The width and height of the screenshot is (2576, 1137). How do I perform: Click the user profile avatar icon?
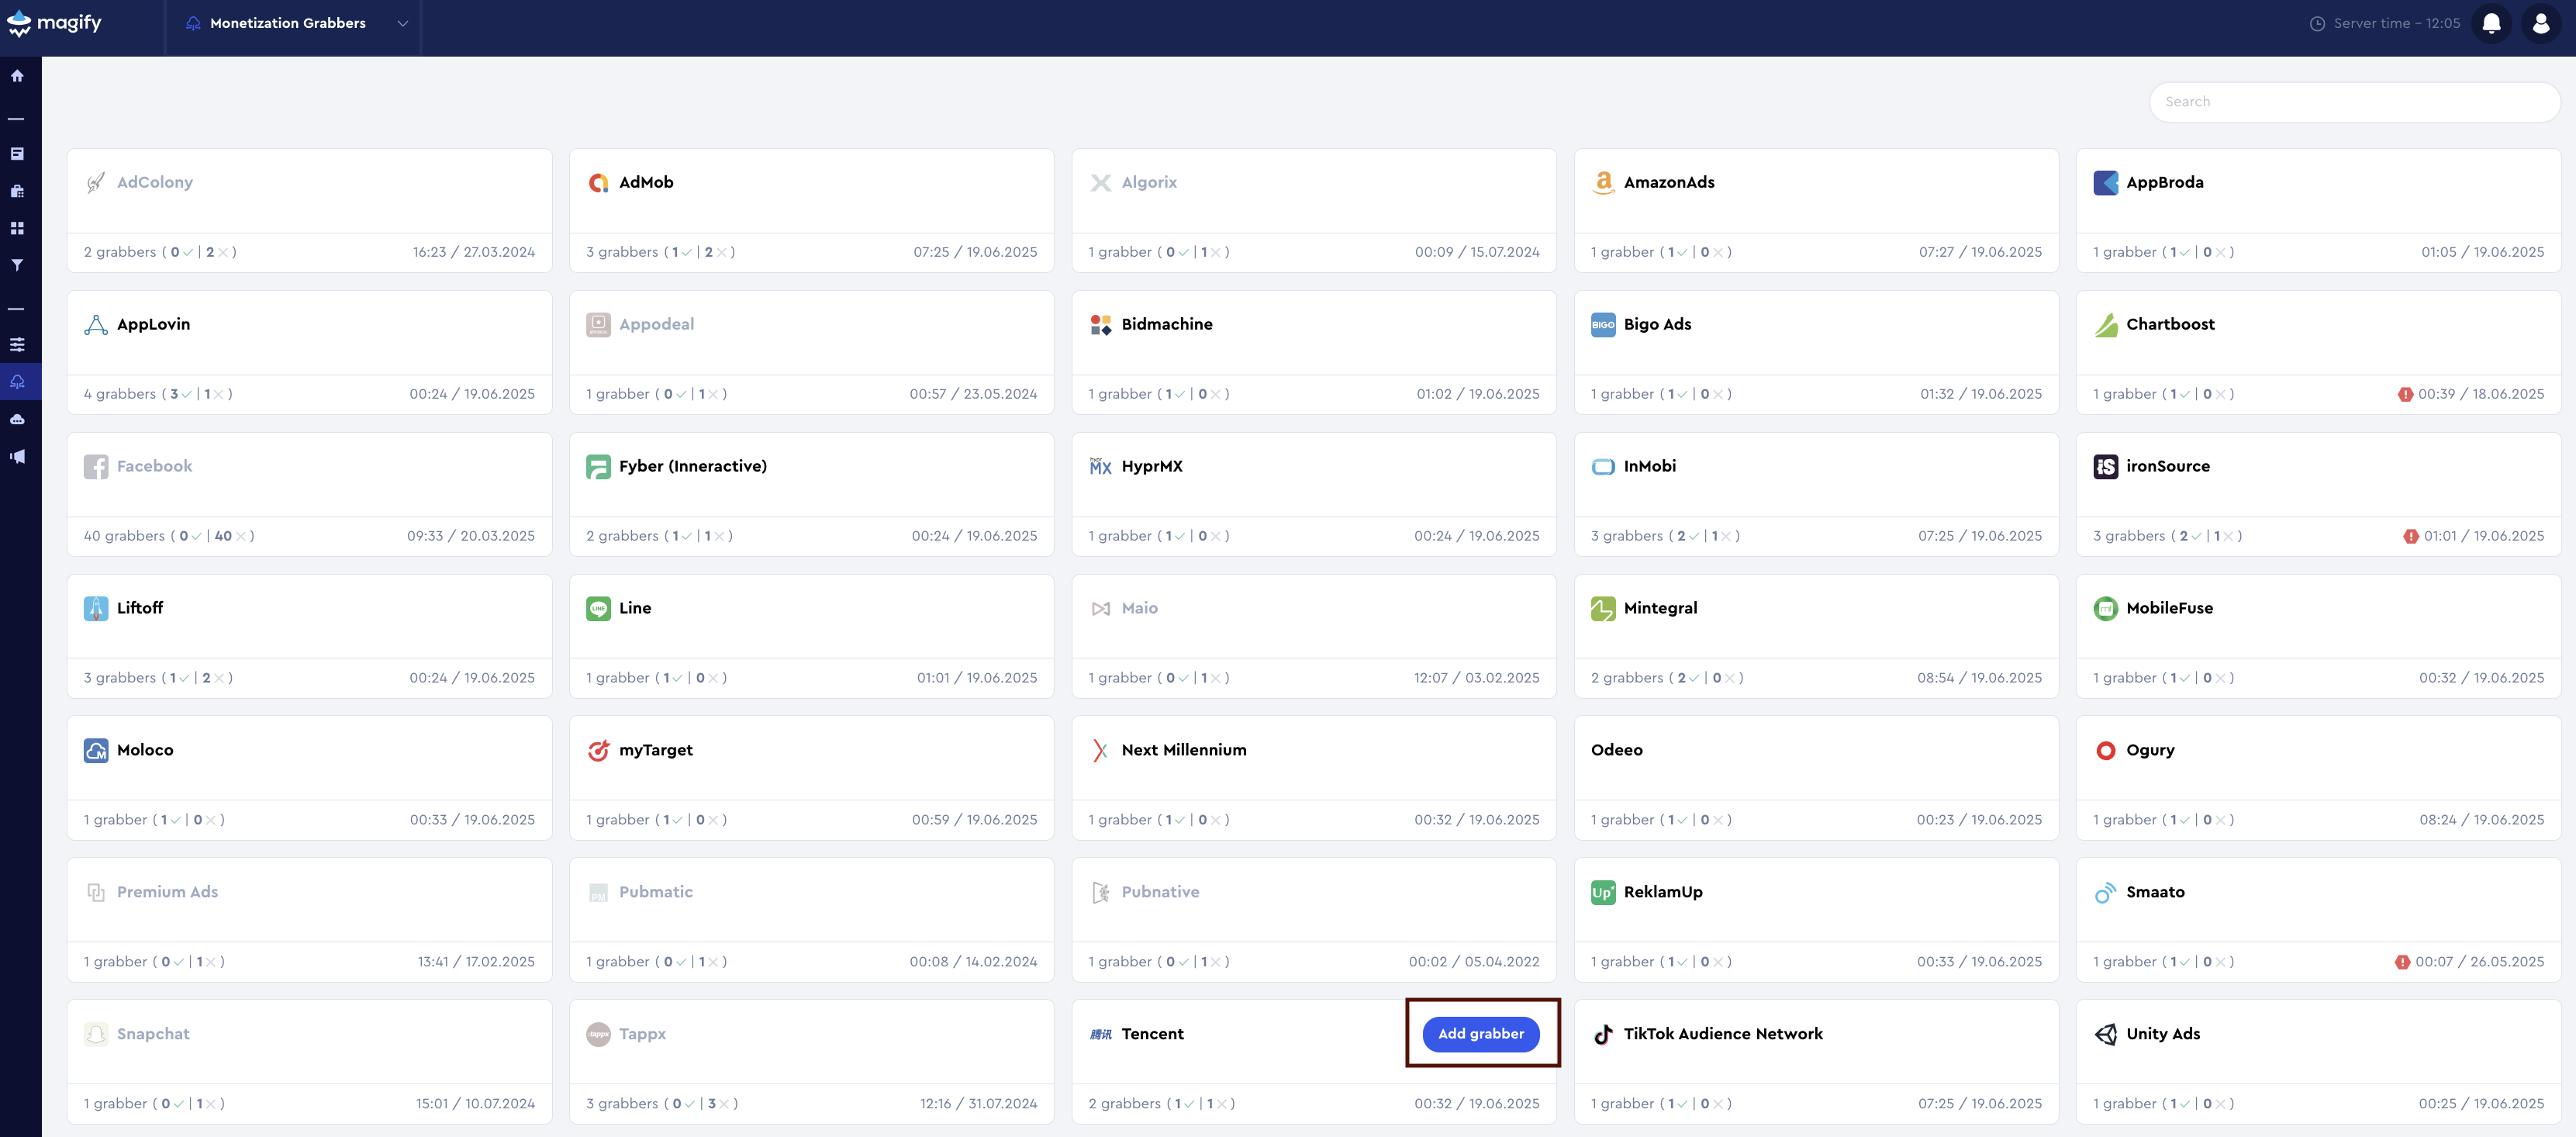2540,23
